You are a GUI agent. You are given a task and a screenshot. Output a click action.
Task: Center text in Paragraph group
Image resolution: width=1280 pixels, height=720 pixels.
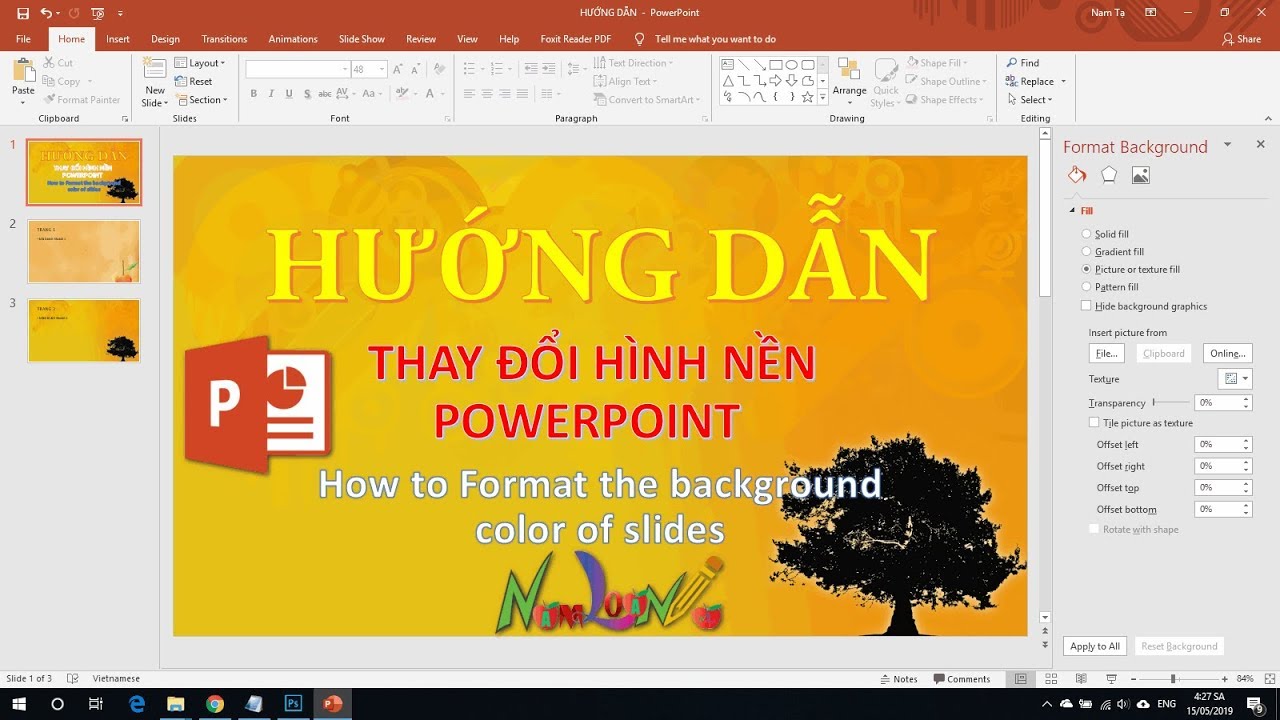(x=487, y=94)
